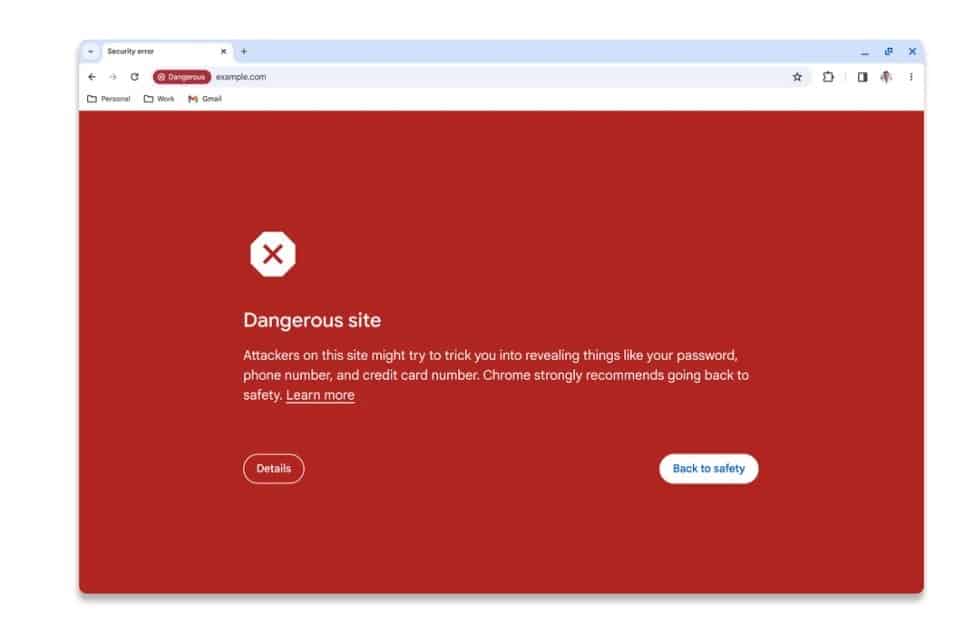Image resolution: width=975 pixels, height=636 pixels.
Task: Open the Extensions puzzle icon
Action: tap(828, 77)
